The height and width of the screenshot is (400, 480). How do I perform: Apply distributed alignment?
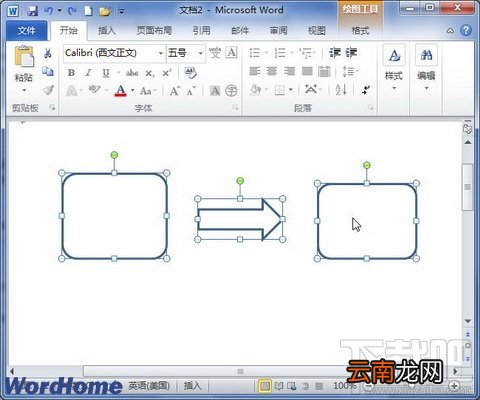pyautogui.click(x=324, y=71)
